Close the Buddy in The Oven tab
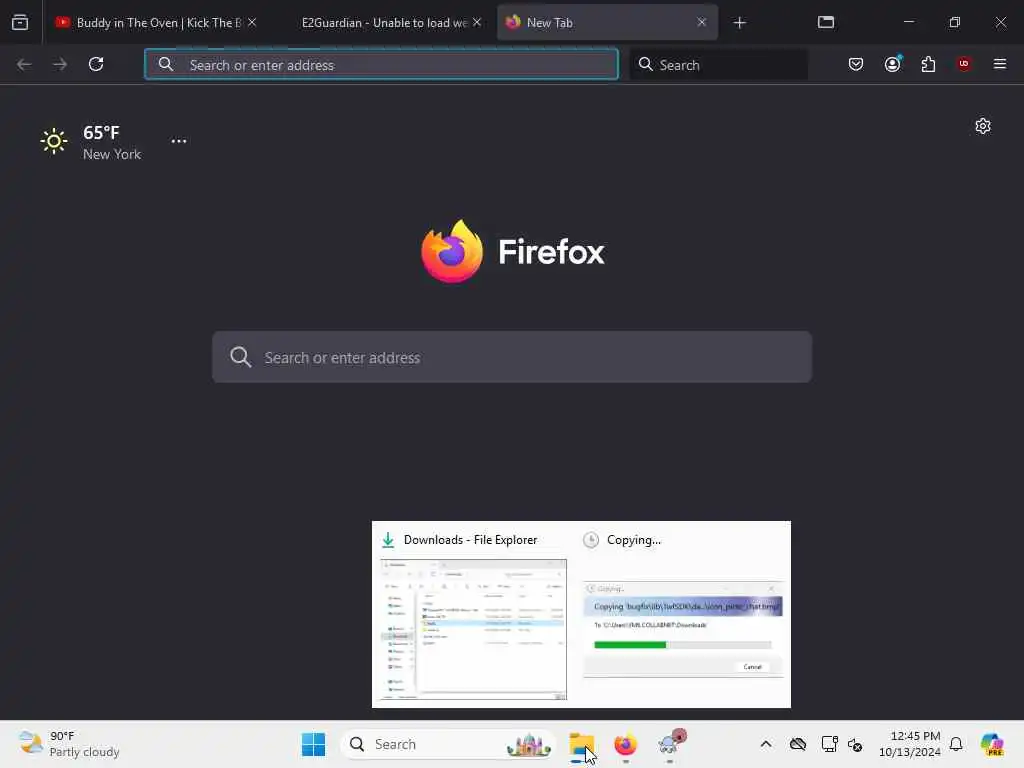This screenshot has width=1024, height=768. pyautogui.click(x=252, y=22)
